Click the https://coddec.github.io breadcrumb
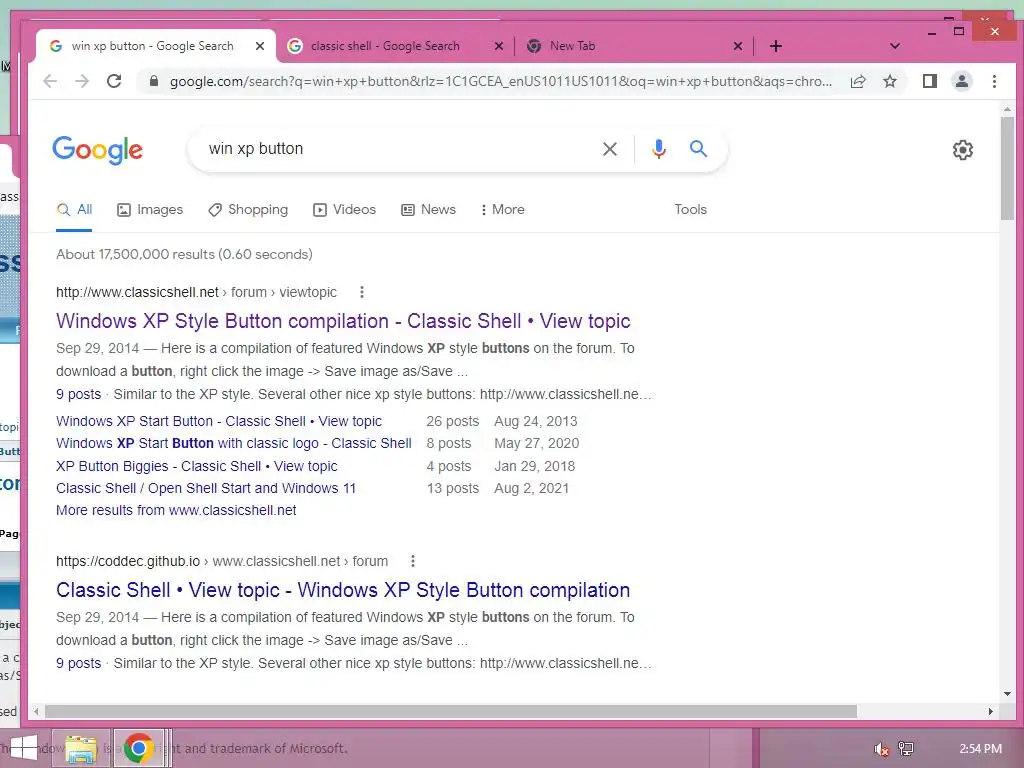The width and height of the screenshot is (1024, 768). [x=128, y=562]
